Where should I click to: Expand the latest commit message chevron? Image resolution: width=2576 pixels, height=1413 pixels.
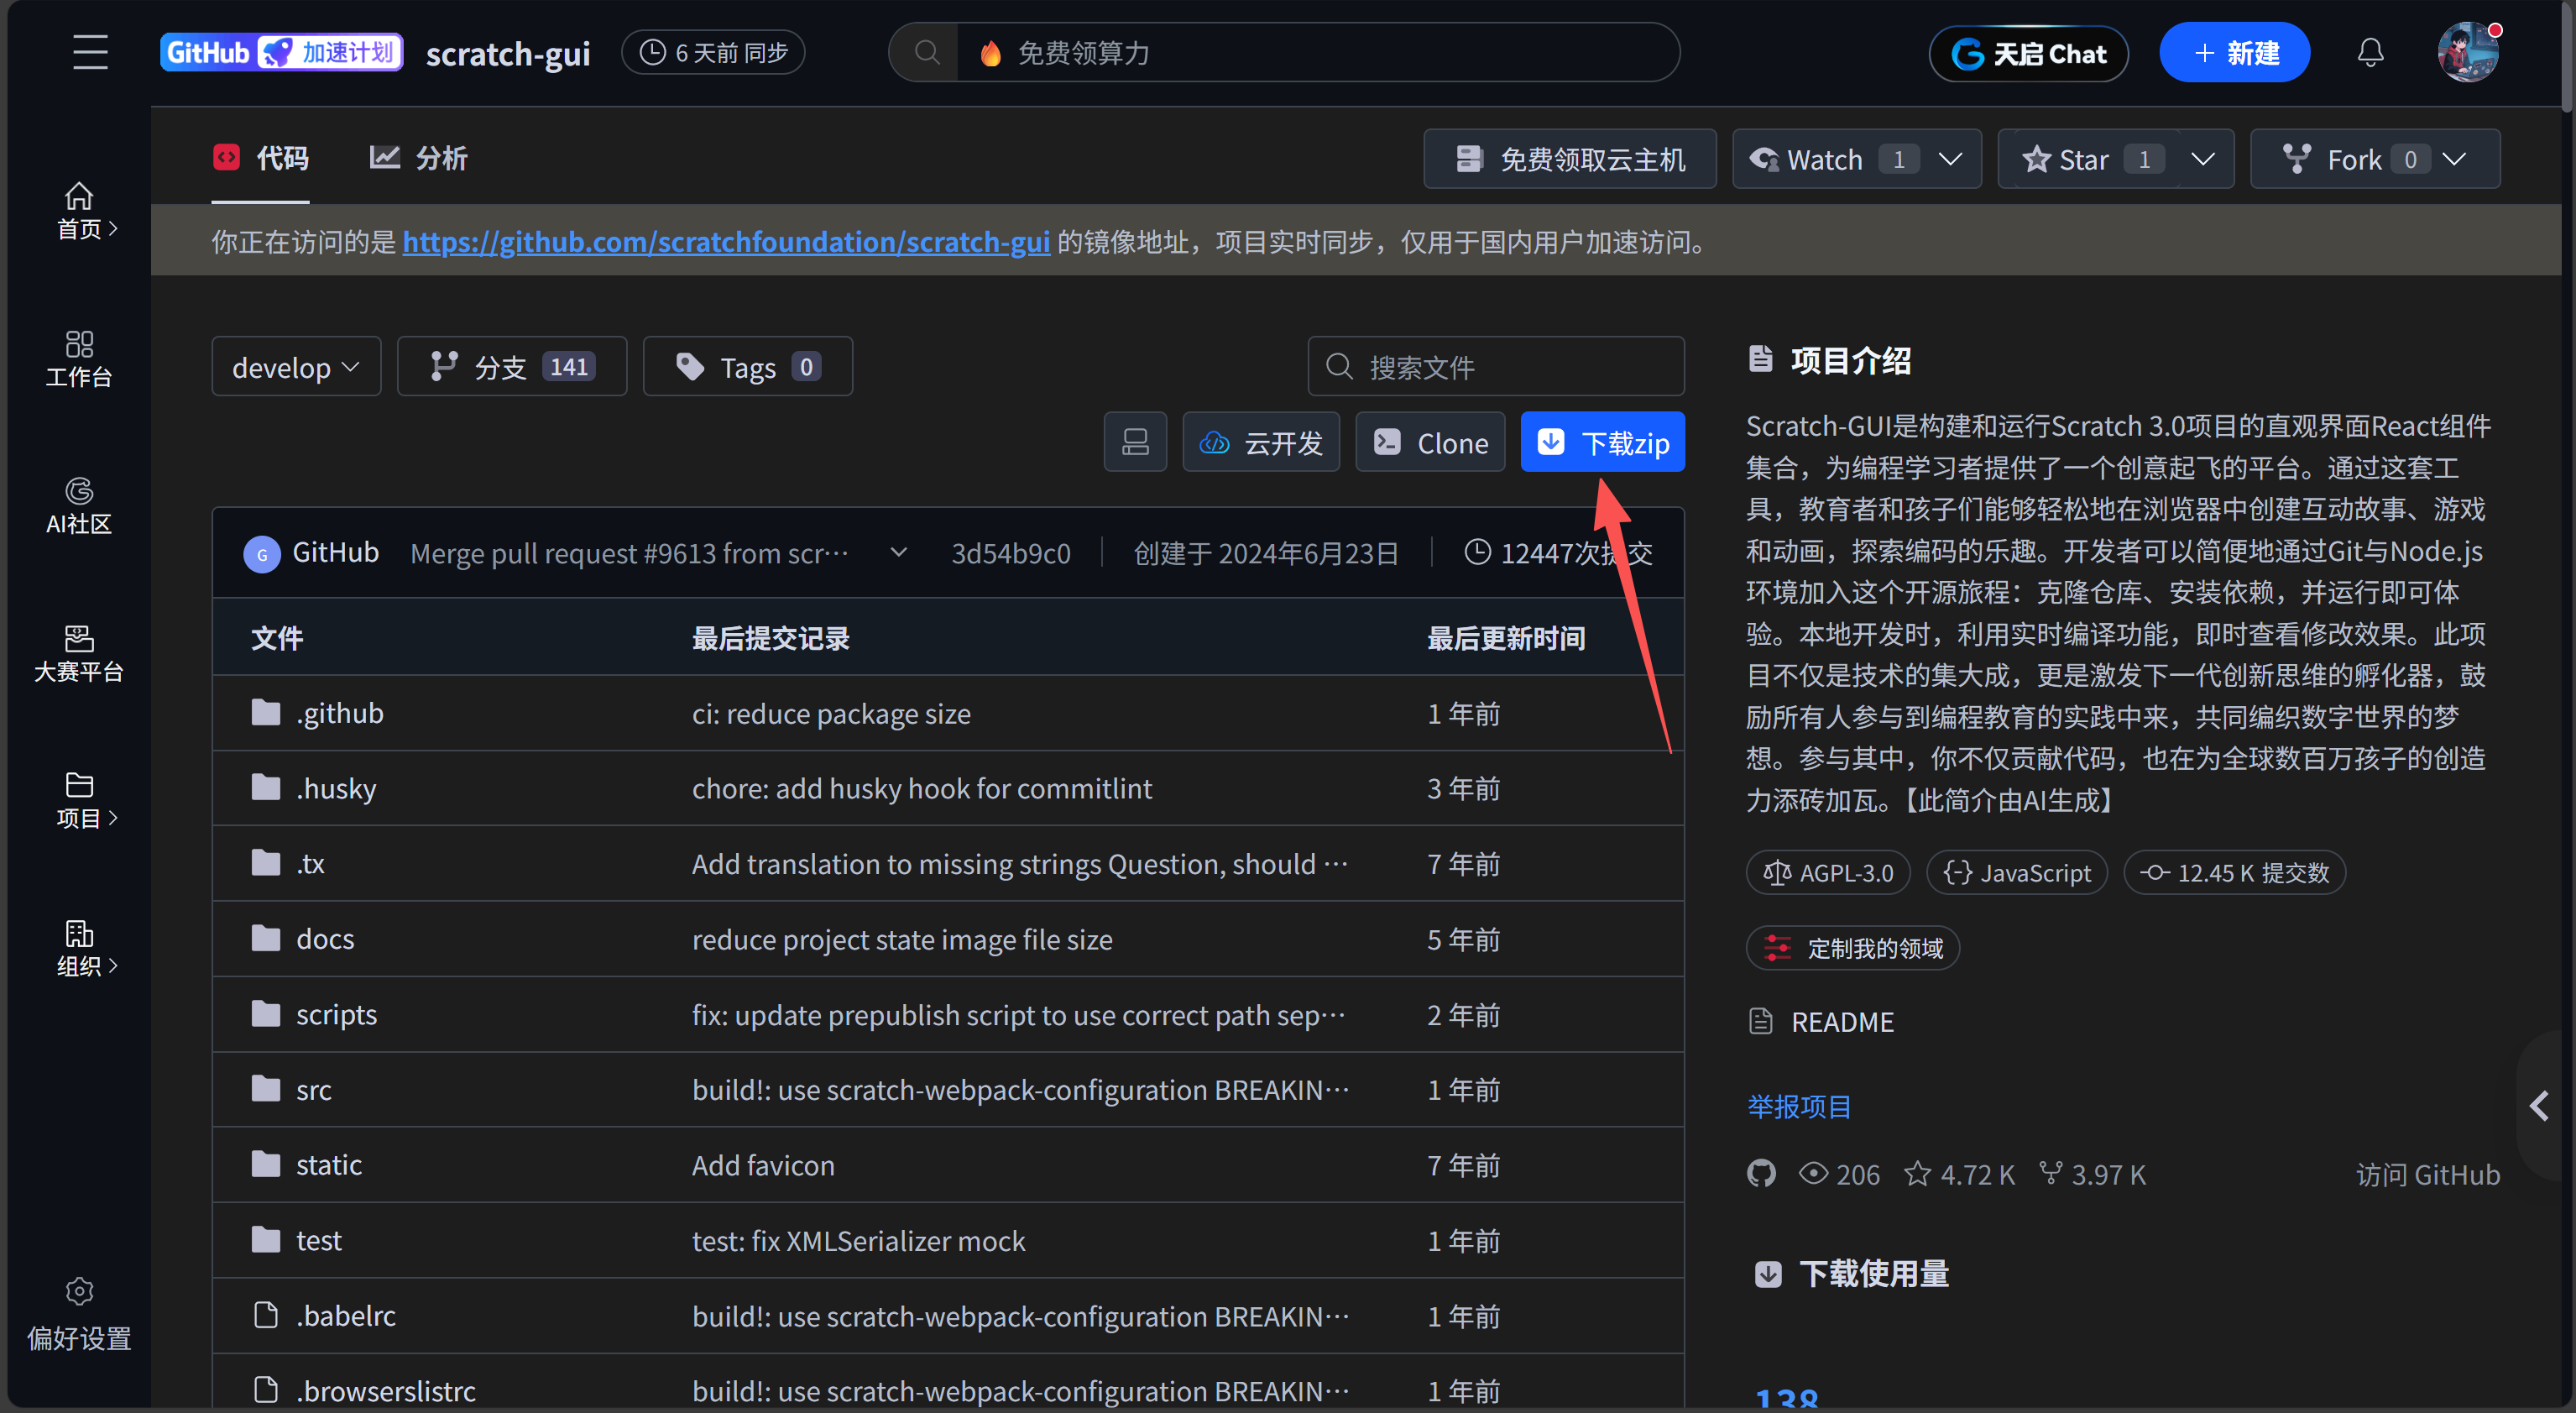click(x=898, y=552)
